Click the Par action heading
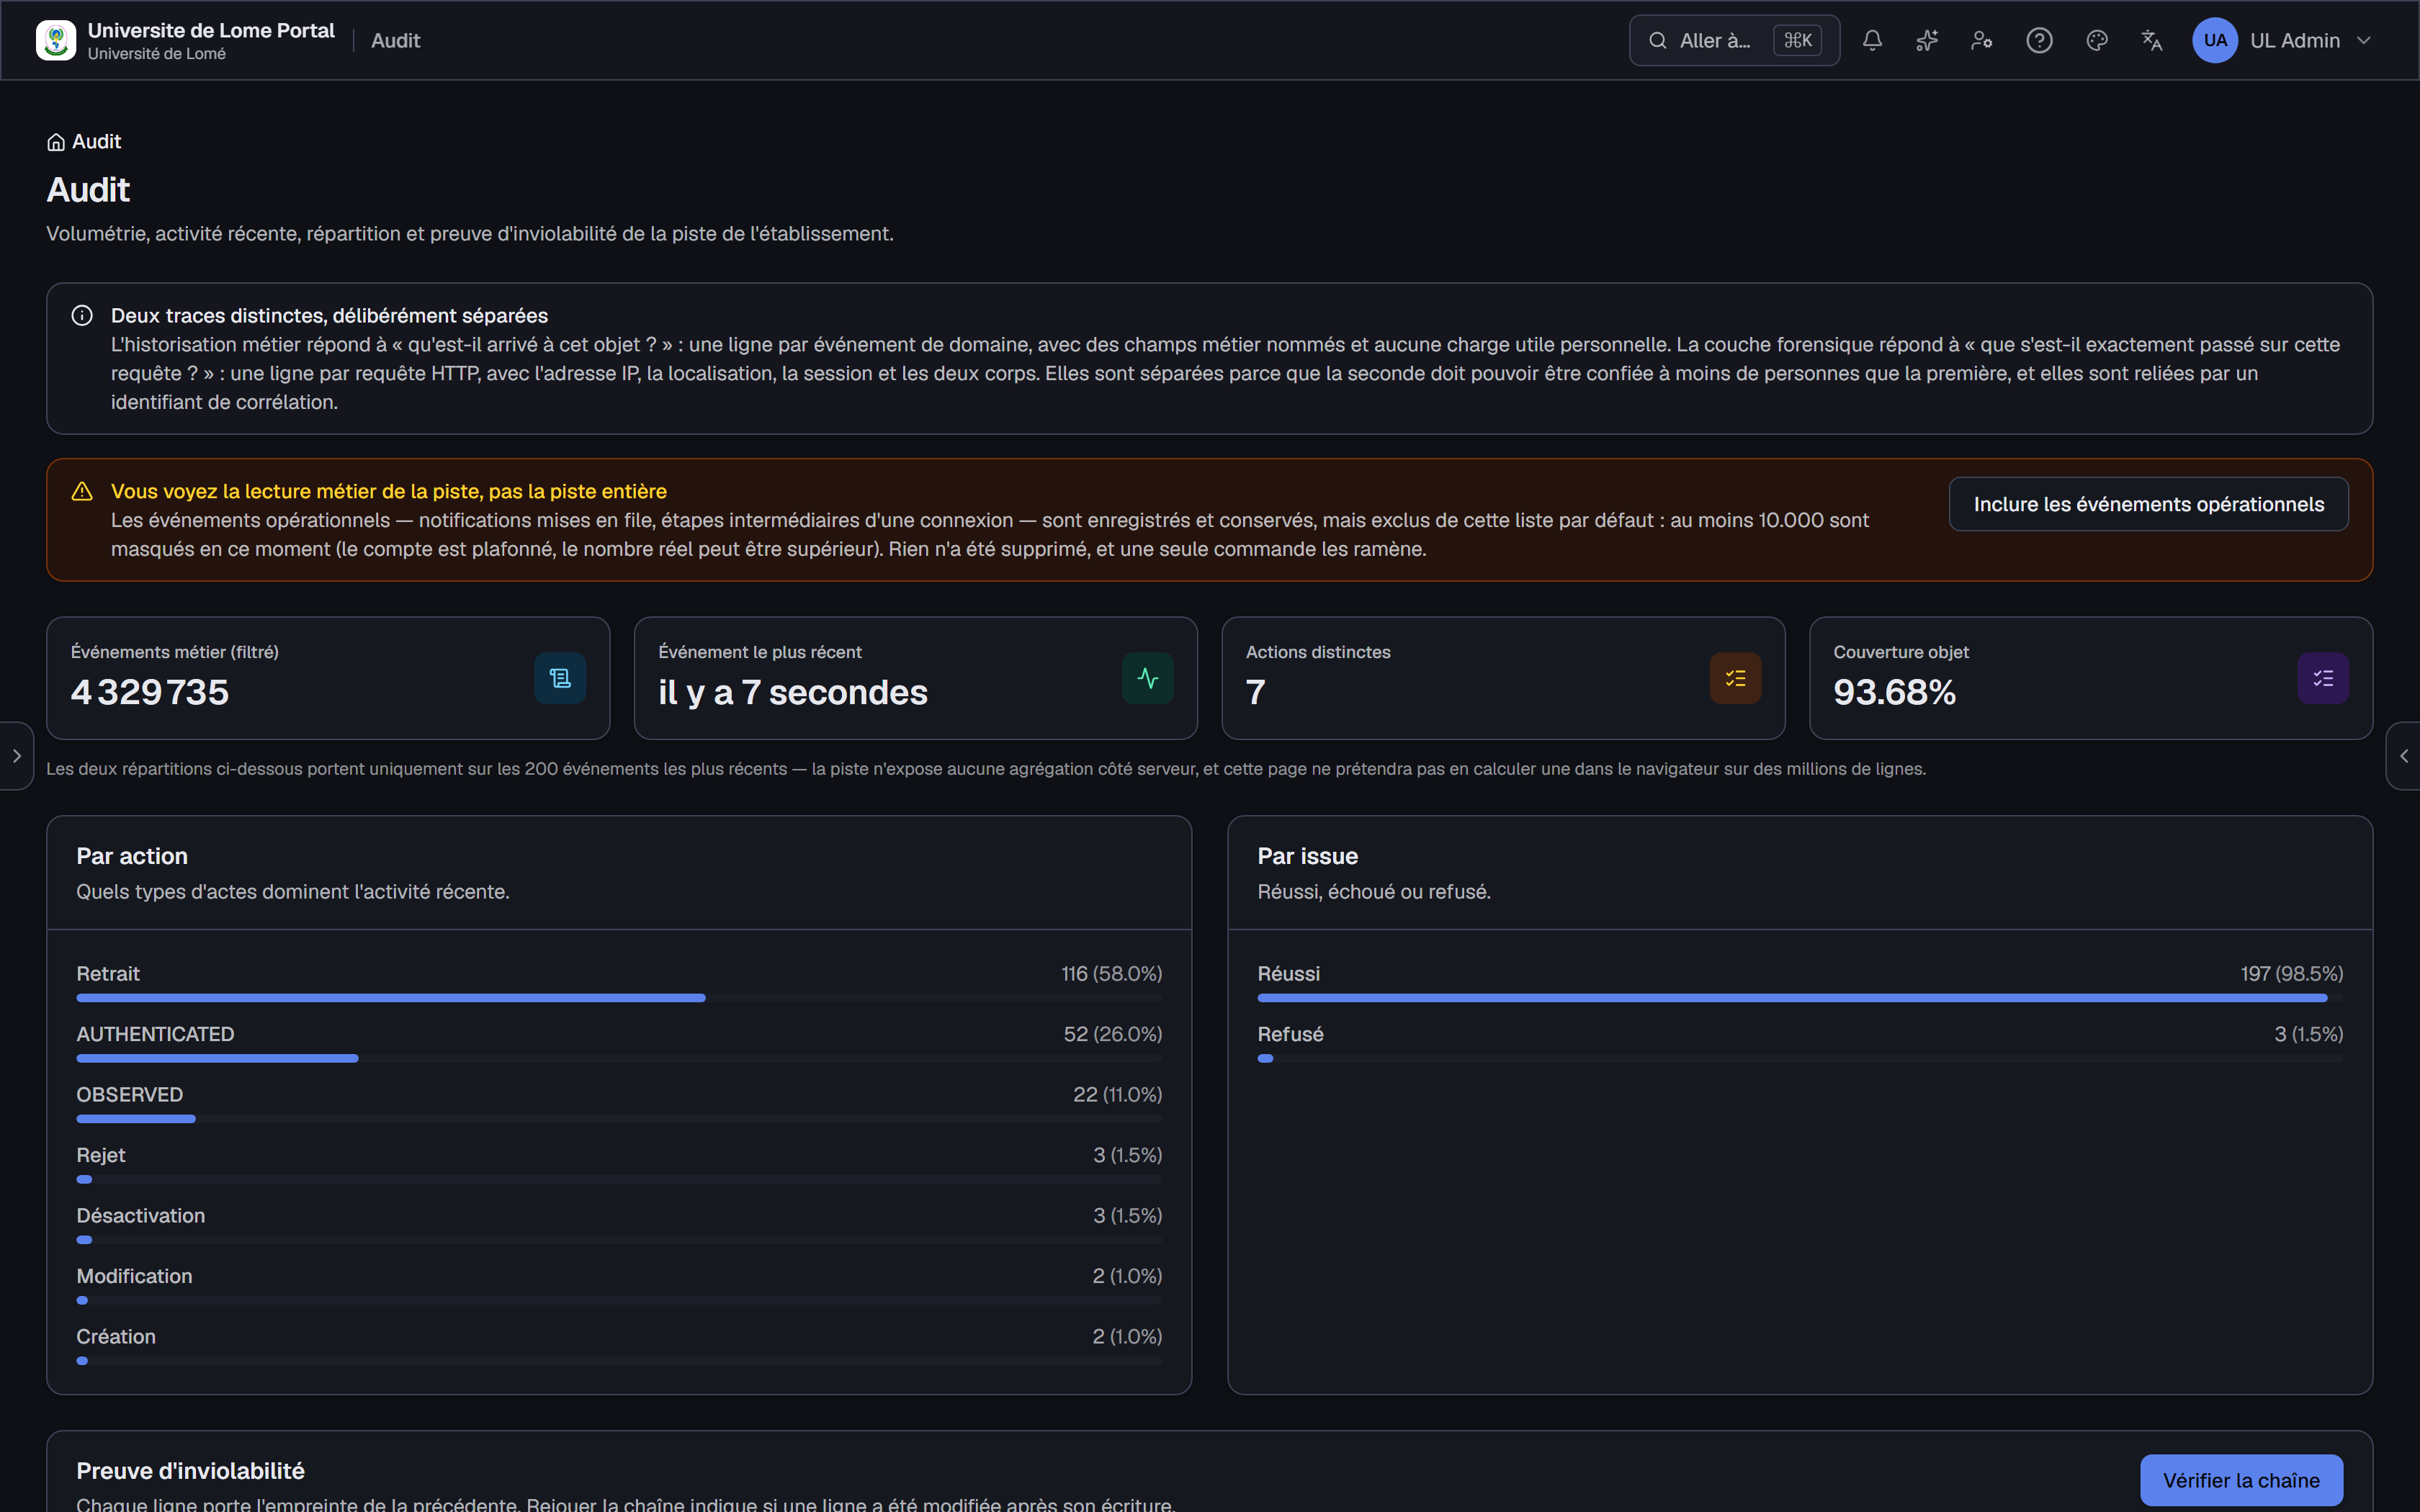The height and width of the screenshot is (1512, 2420). click(132, 856)
